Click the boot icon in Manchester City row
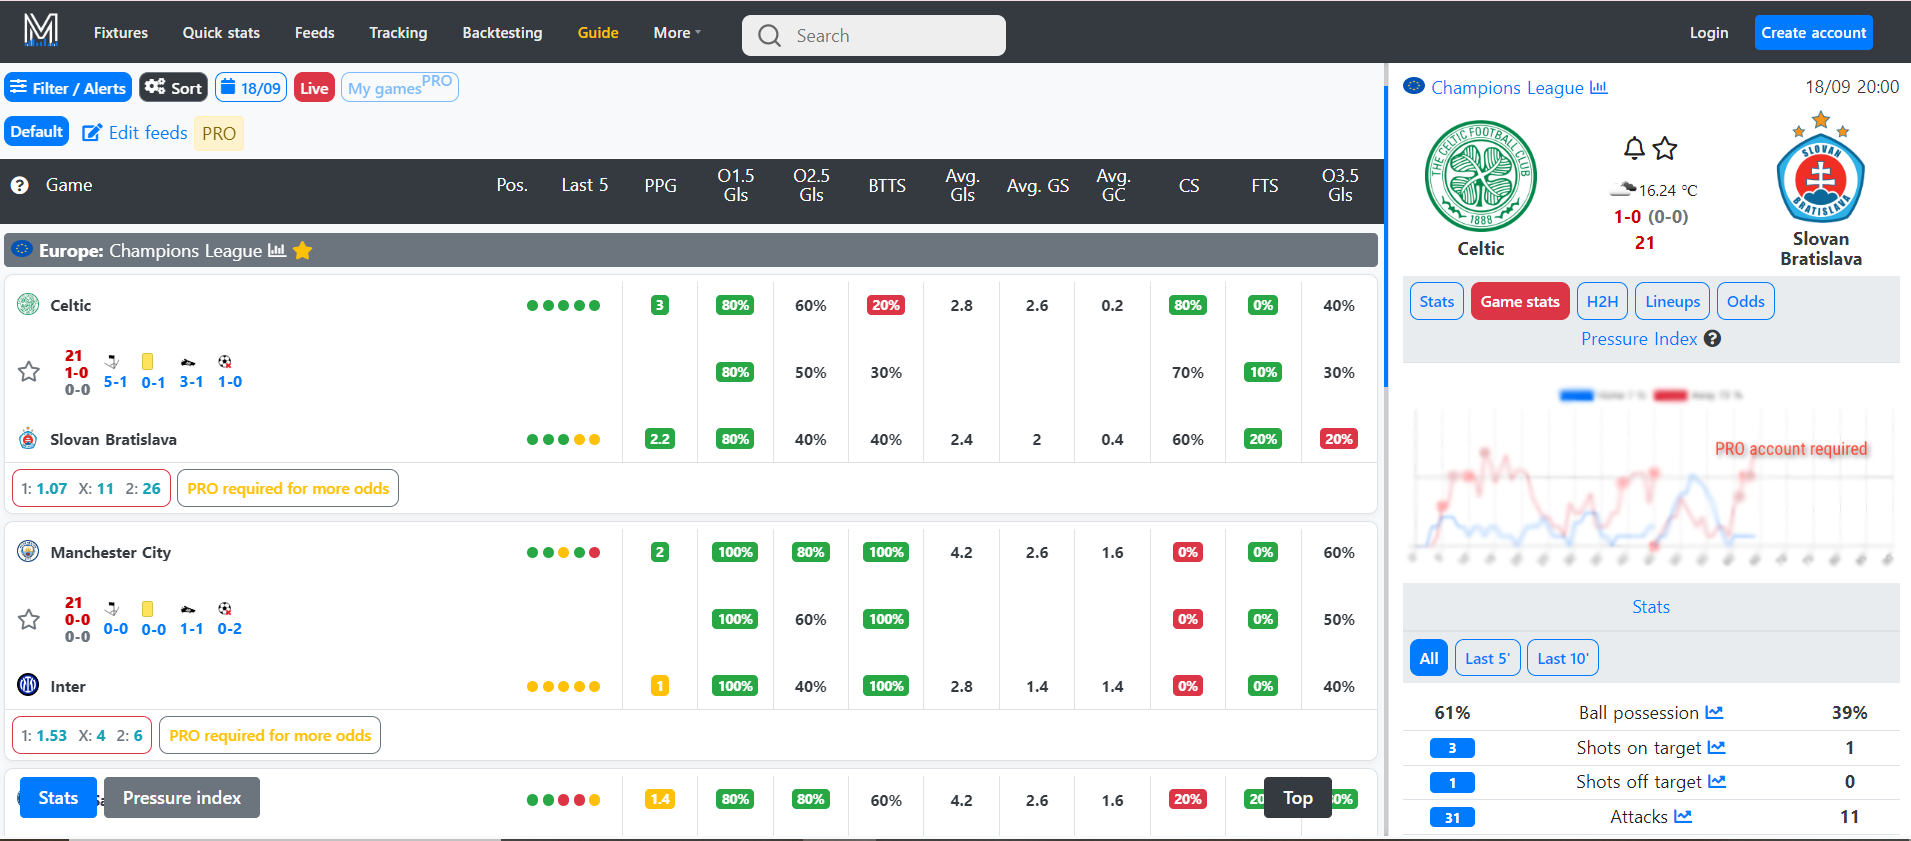 tap(188, 609)
